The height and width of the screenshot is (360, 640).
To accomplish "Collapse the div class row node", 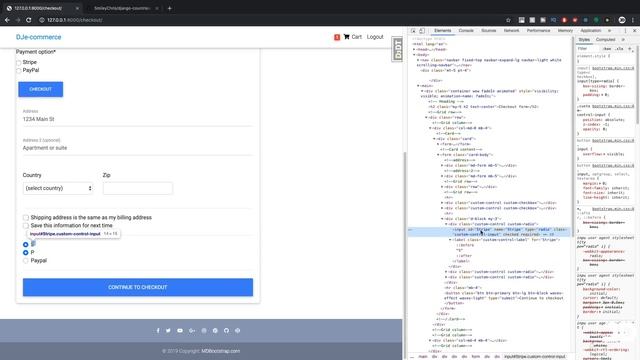I will coord(427,118).
